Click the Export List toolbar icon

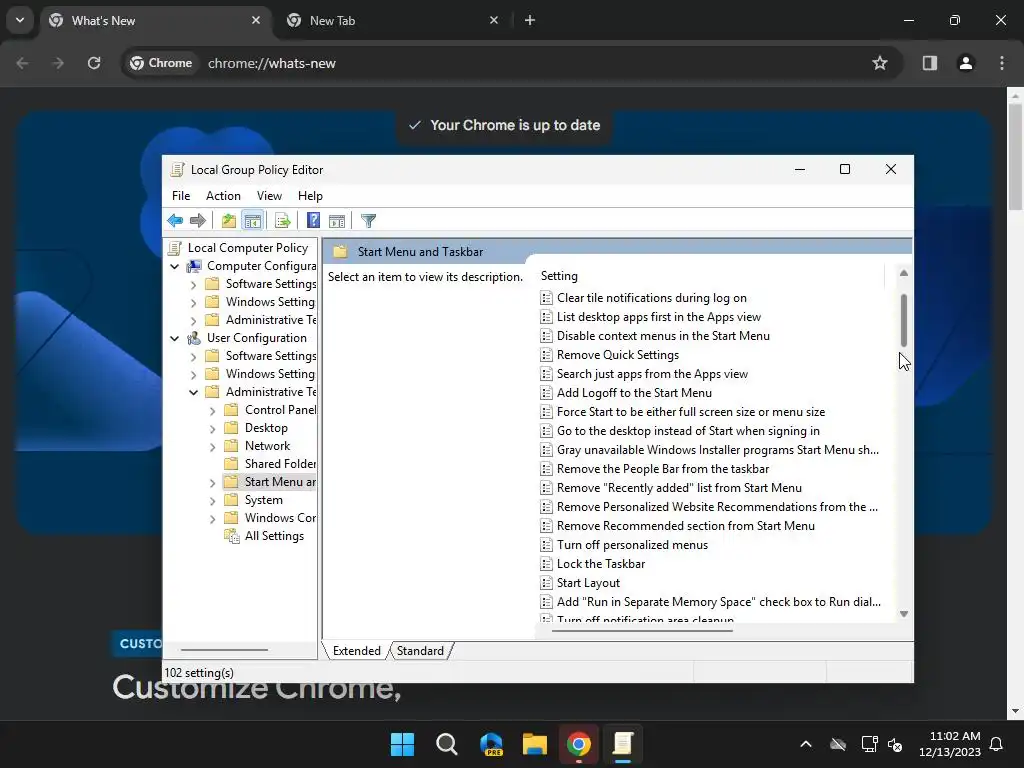pyautogui.click(x=282, y=221)
